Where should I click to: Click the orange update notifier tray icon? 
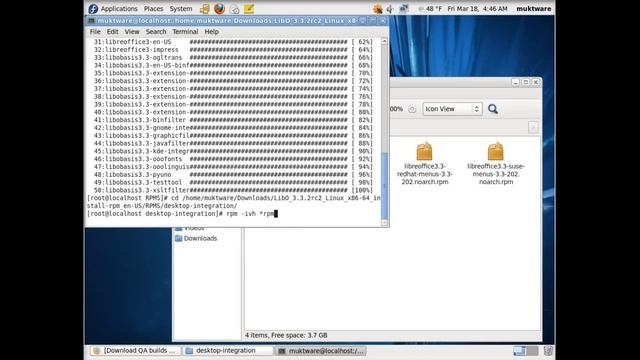coord(378,9)
